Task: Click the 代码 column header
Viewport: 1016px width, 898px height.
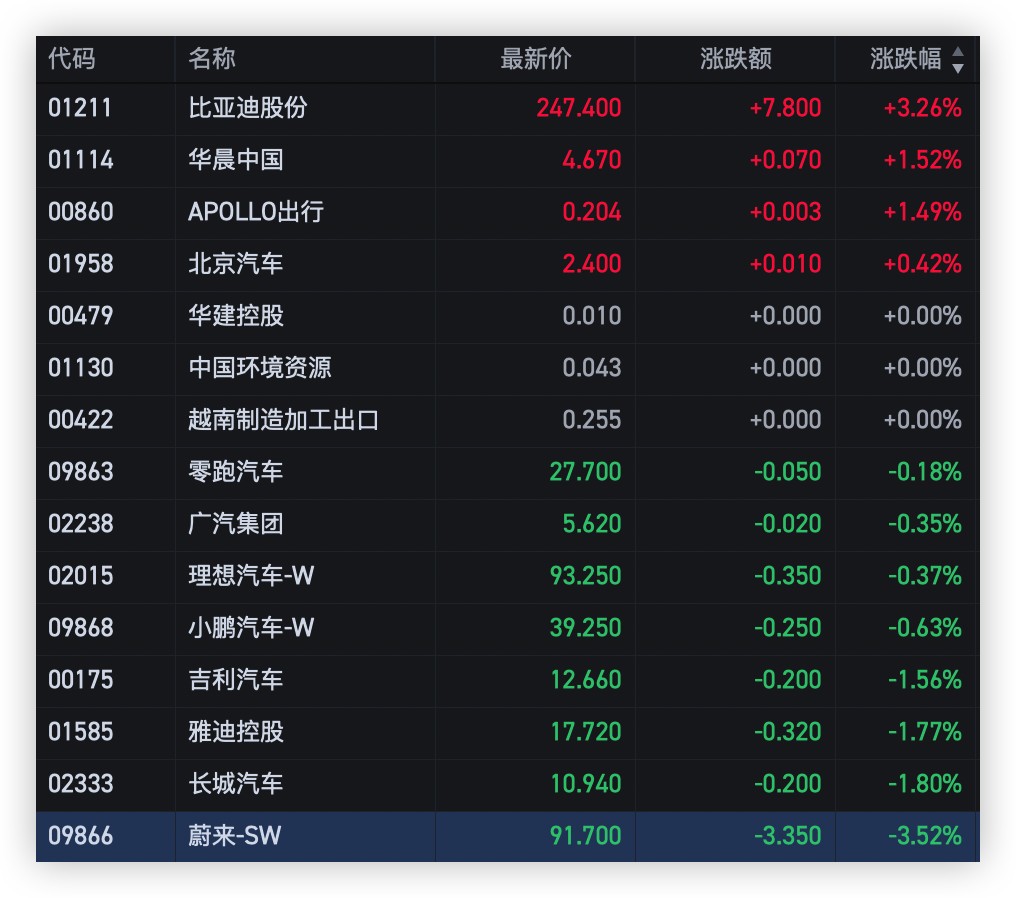Action: point(72,60)
